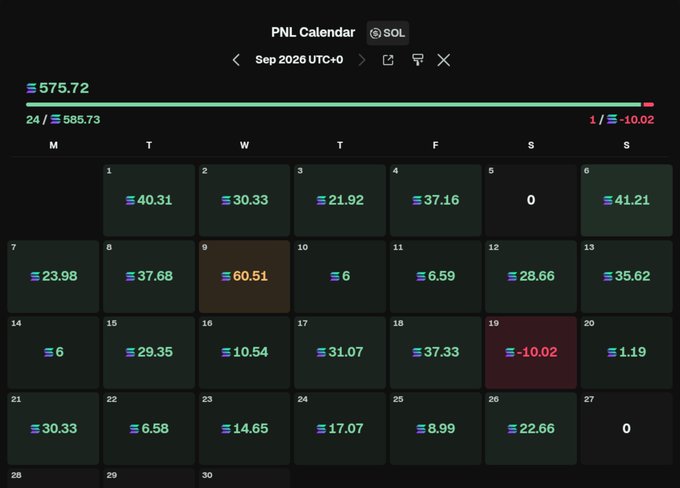Open day 27 cell showing 0
The width and height of the screenshot is (680, 488).
click(x=627, y=429)
